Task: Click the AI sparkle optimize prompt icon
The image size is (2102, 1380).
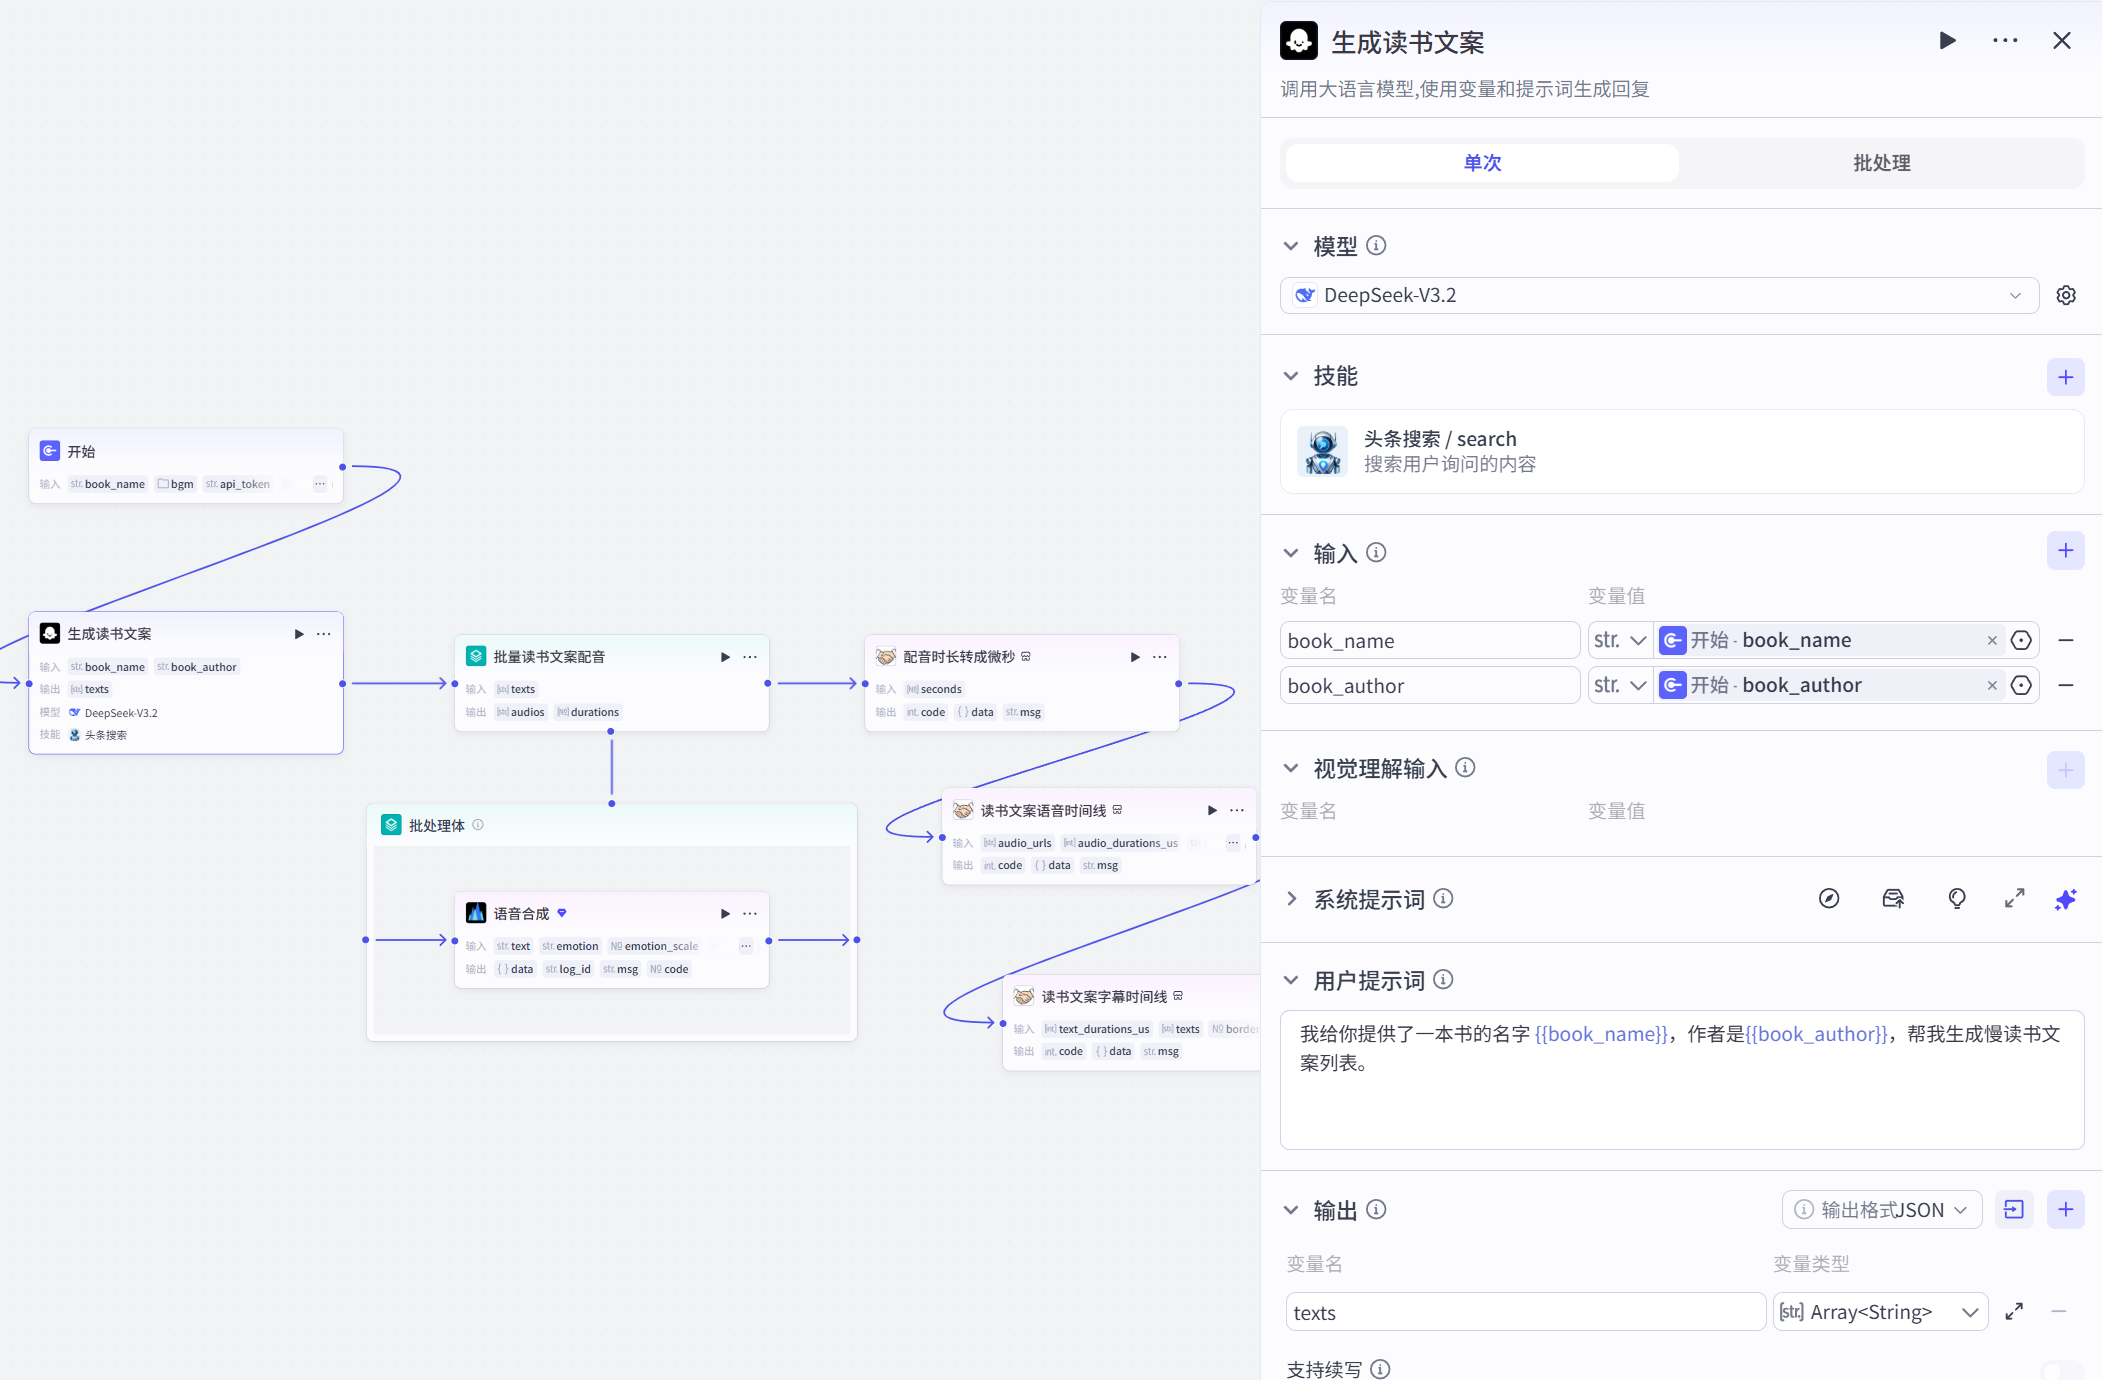Action: pyautogui.click(x=2066, y=899)
